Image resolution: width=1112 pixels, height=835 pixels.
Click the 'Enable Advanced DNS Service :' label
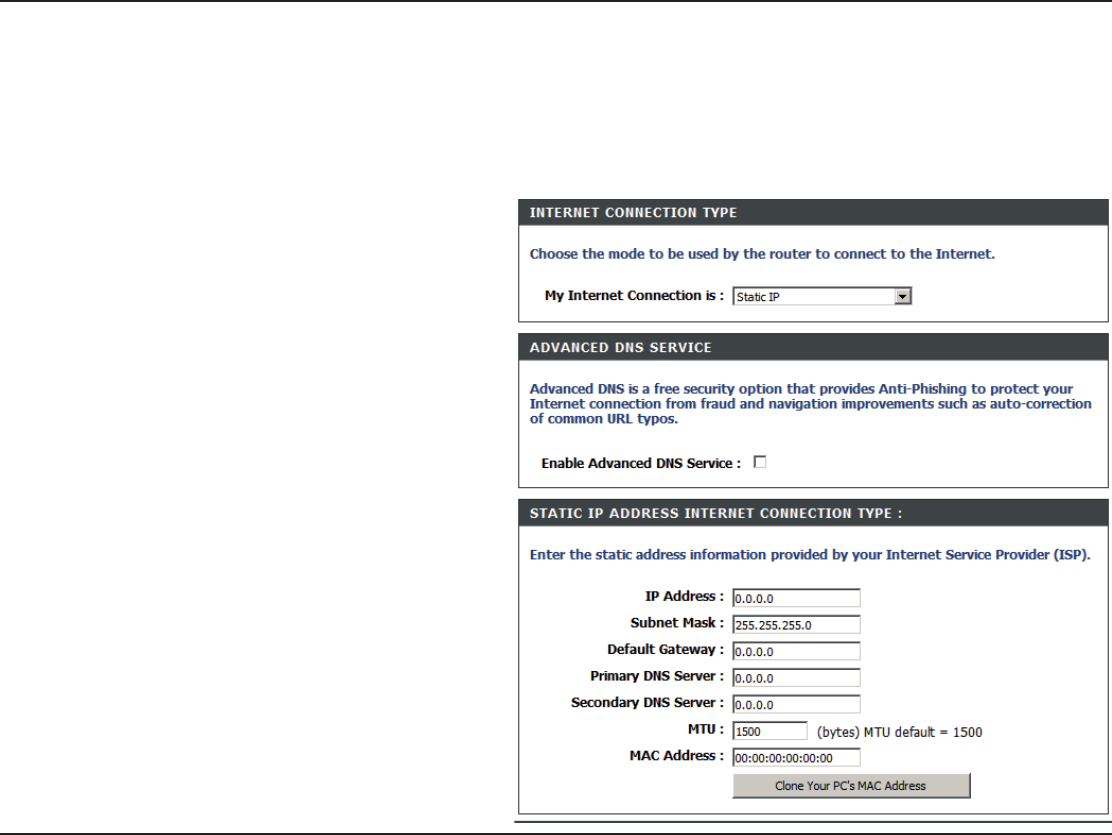(x=641, y=463)
